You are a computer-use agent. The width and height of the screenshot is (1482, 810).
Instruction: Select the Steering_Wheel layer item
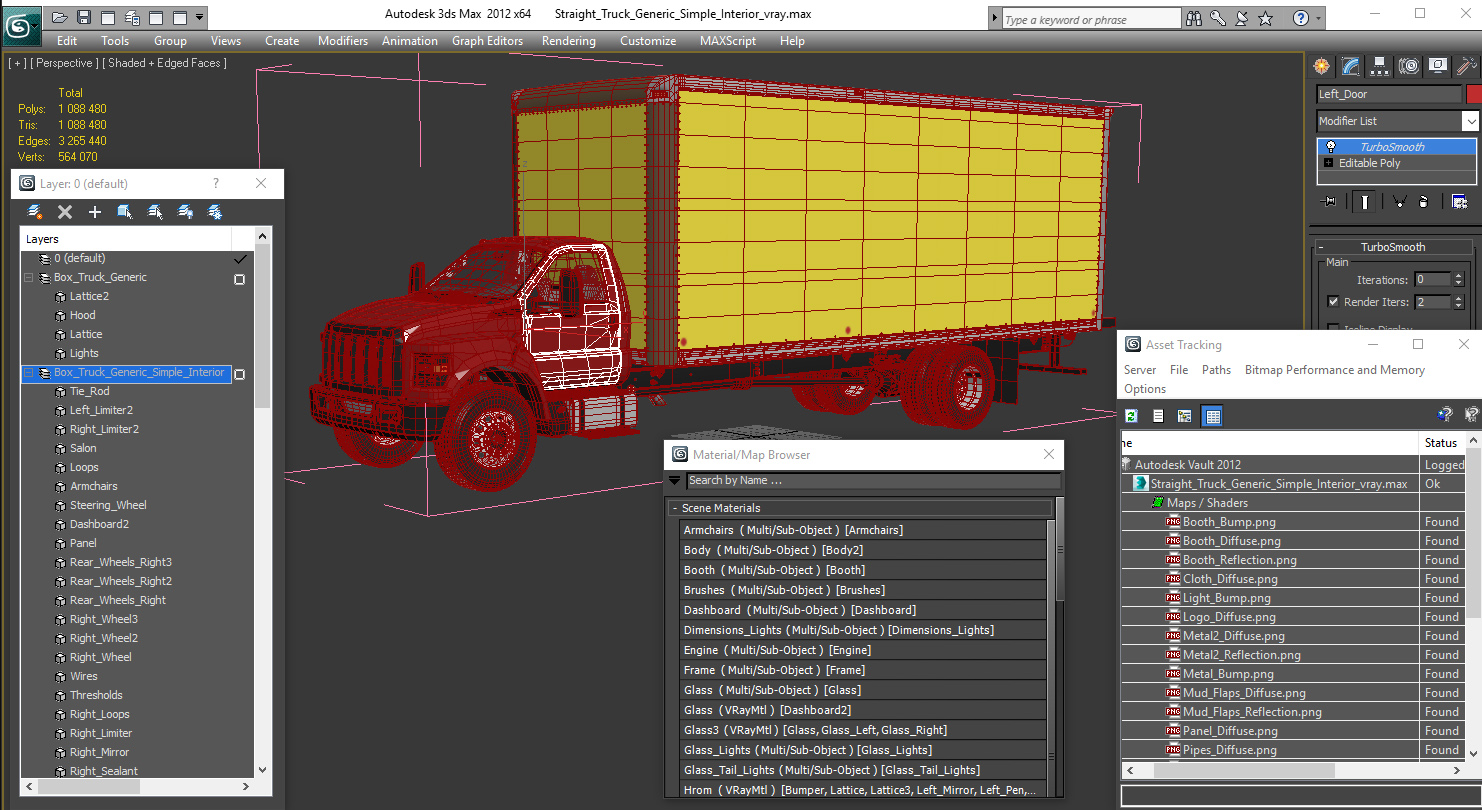click(x=108, y=505)
